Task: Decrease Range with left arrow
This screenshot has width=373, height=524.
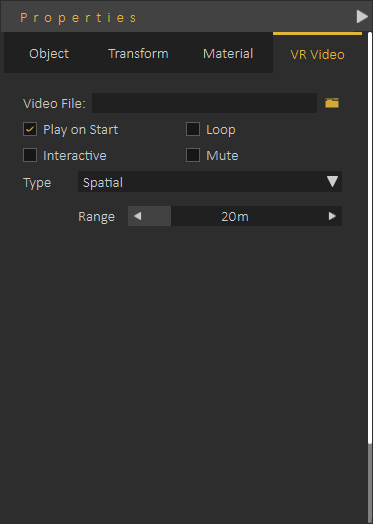Action: pos(137,216)
